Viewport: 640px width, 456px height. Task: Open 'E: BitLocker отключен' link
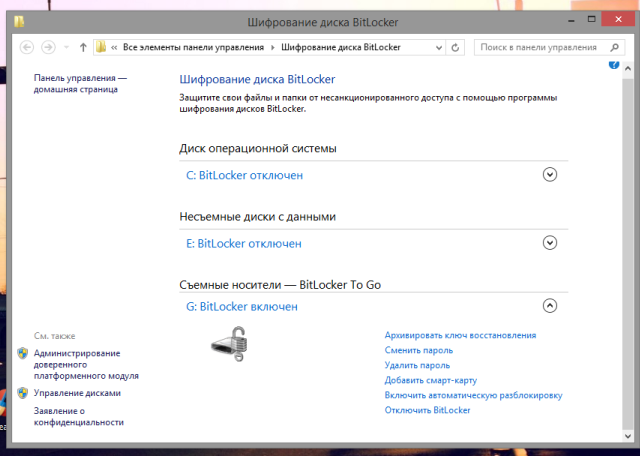(x=244, y=243)
